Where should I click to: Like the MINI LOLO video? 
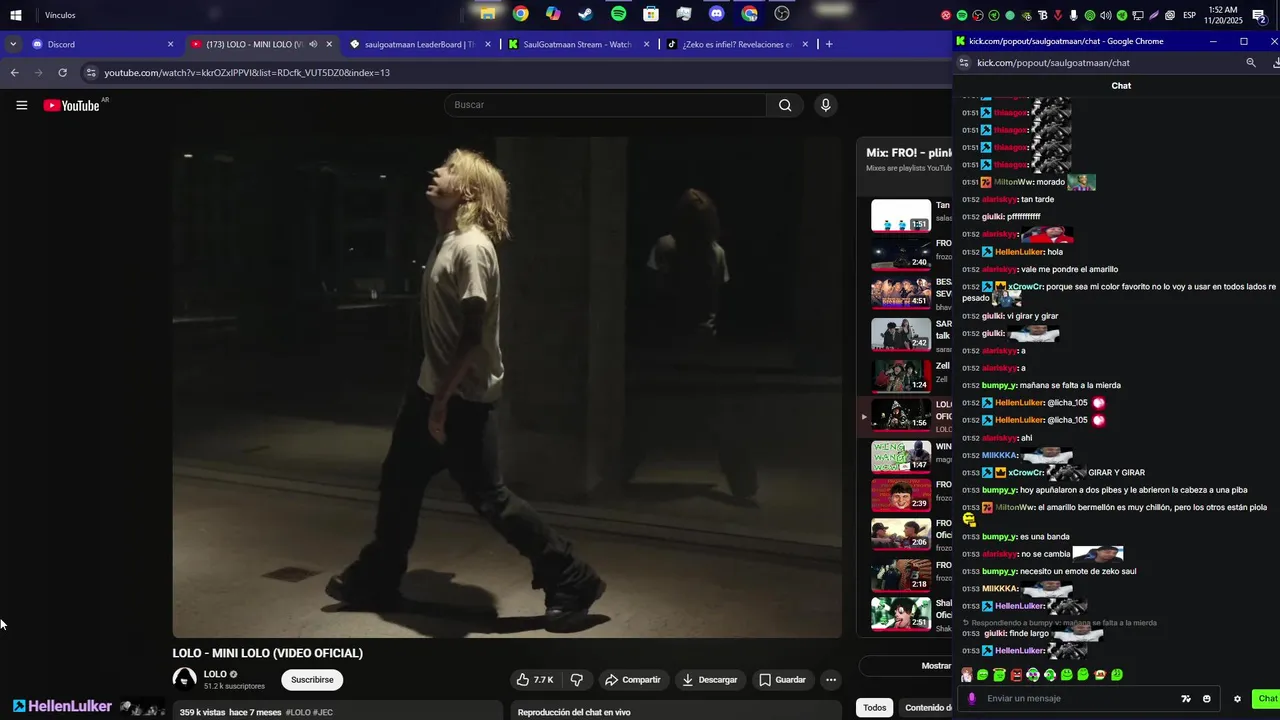(x=534, y=680)
